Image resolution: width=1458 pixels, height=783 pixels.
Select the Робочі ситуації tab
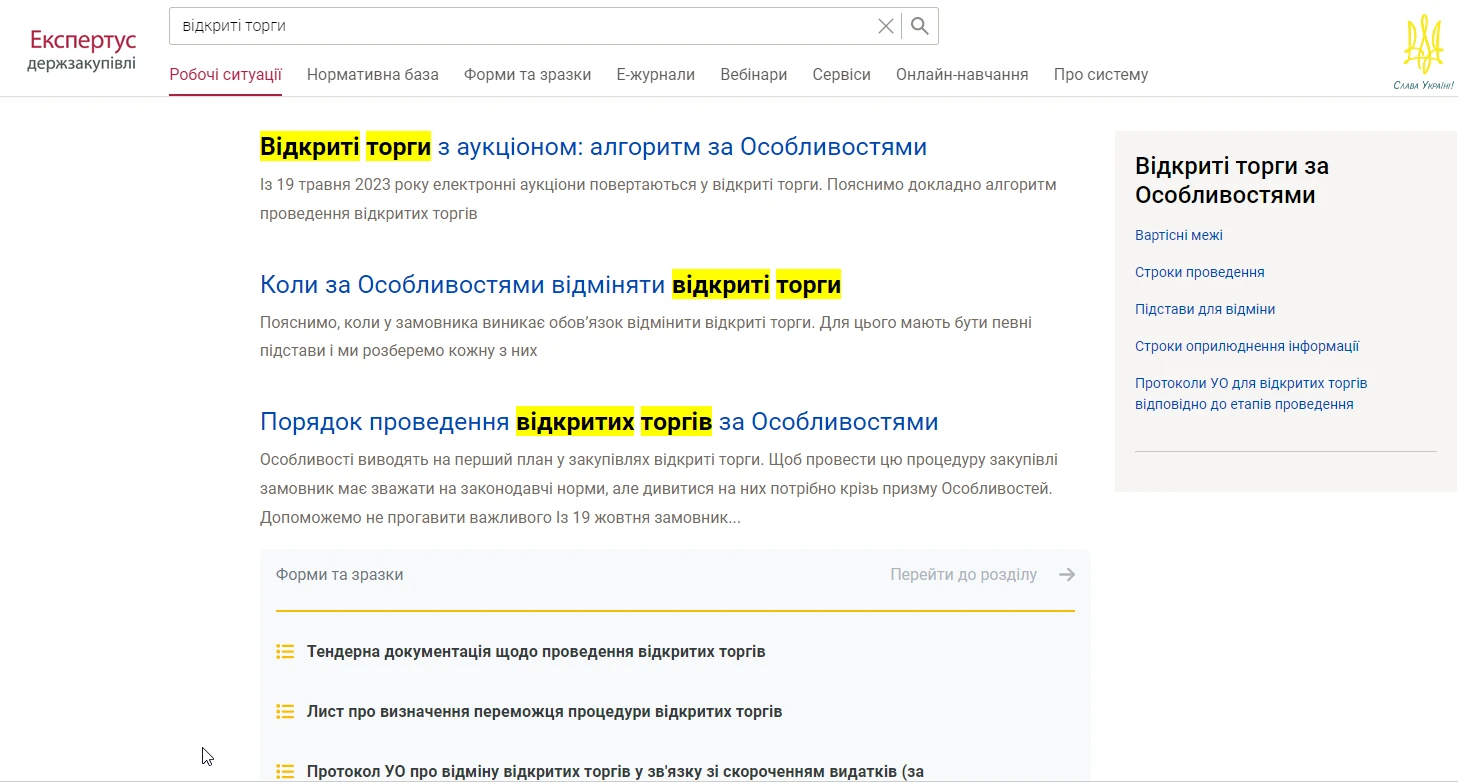pyautogui.click(x=225, y=74)
